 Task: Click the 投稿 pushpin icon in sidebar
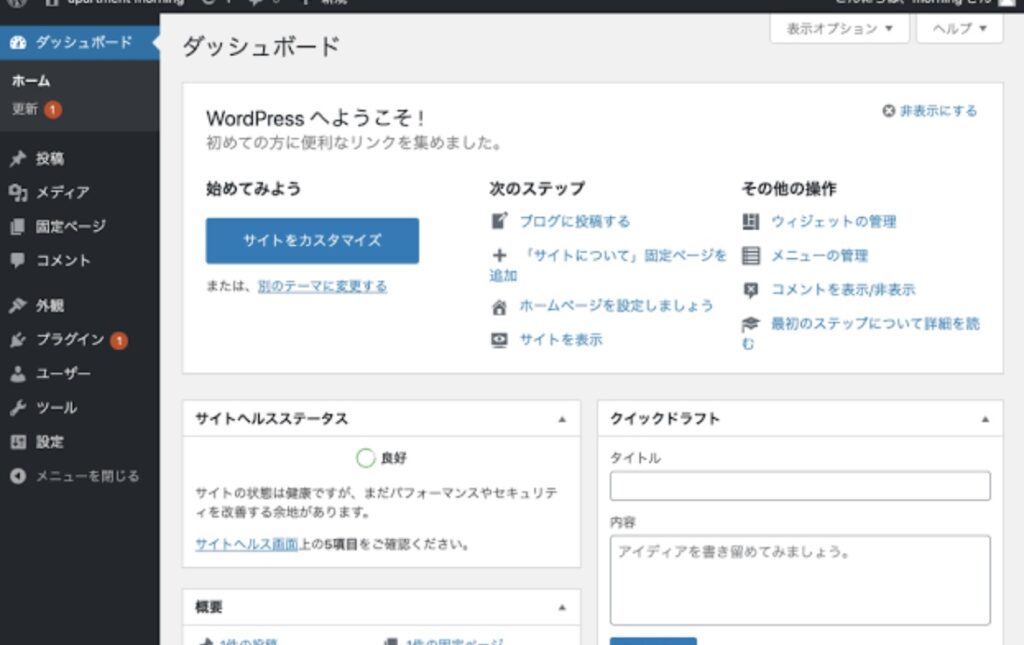pyautogui.click(x=18, y=159)
